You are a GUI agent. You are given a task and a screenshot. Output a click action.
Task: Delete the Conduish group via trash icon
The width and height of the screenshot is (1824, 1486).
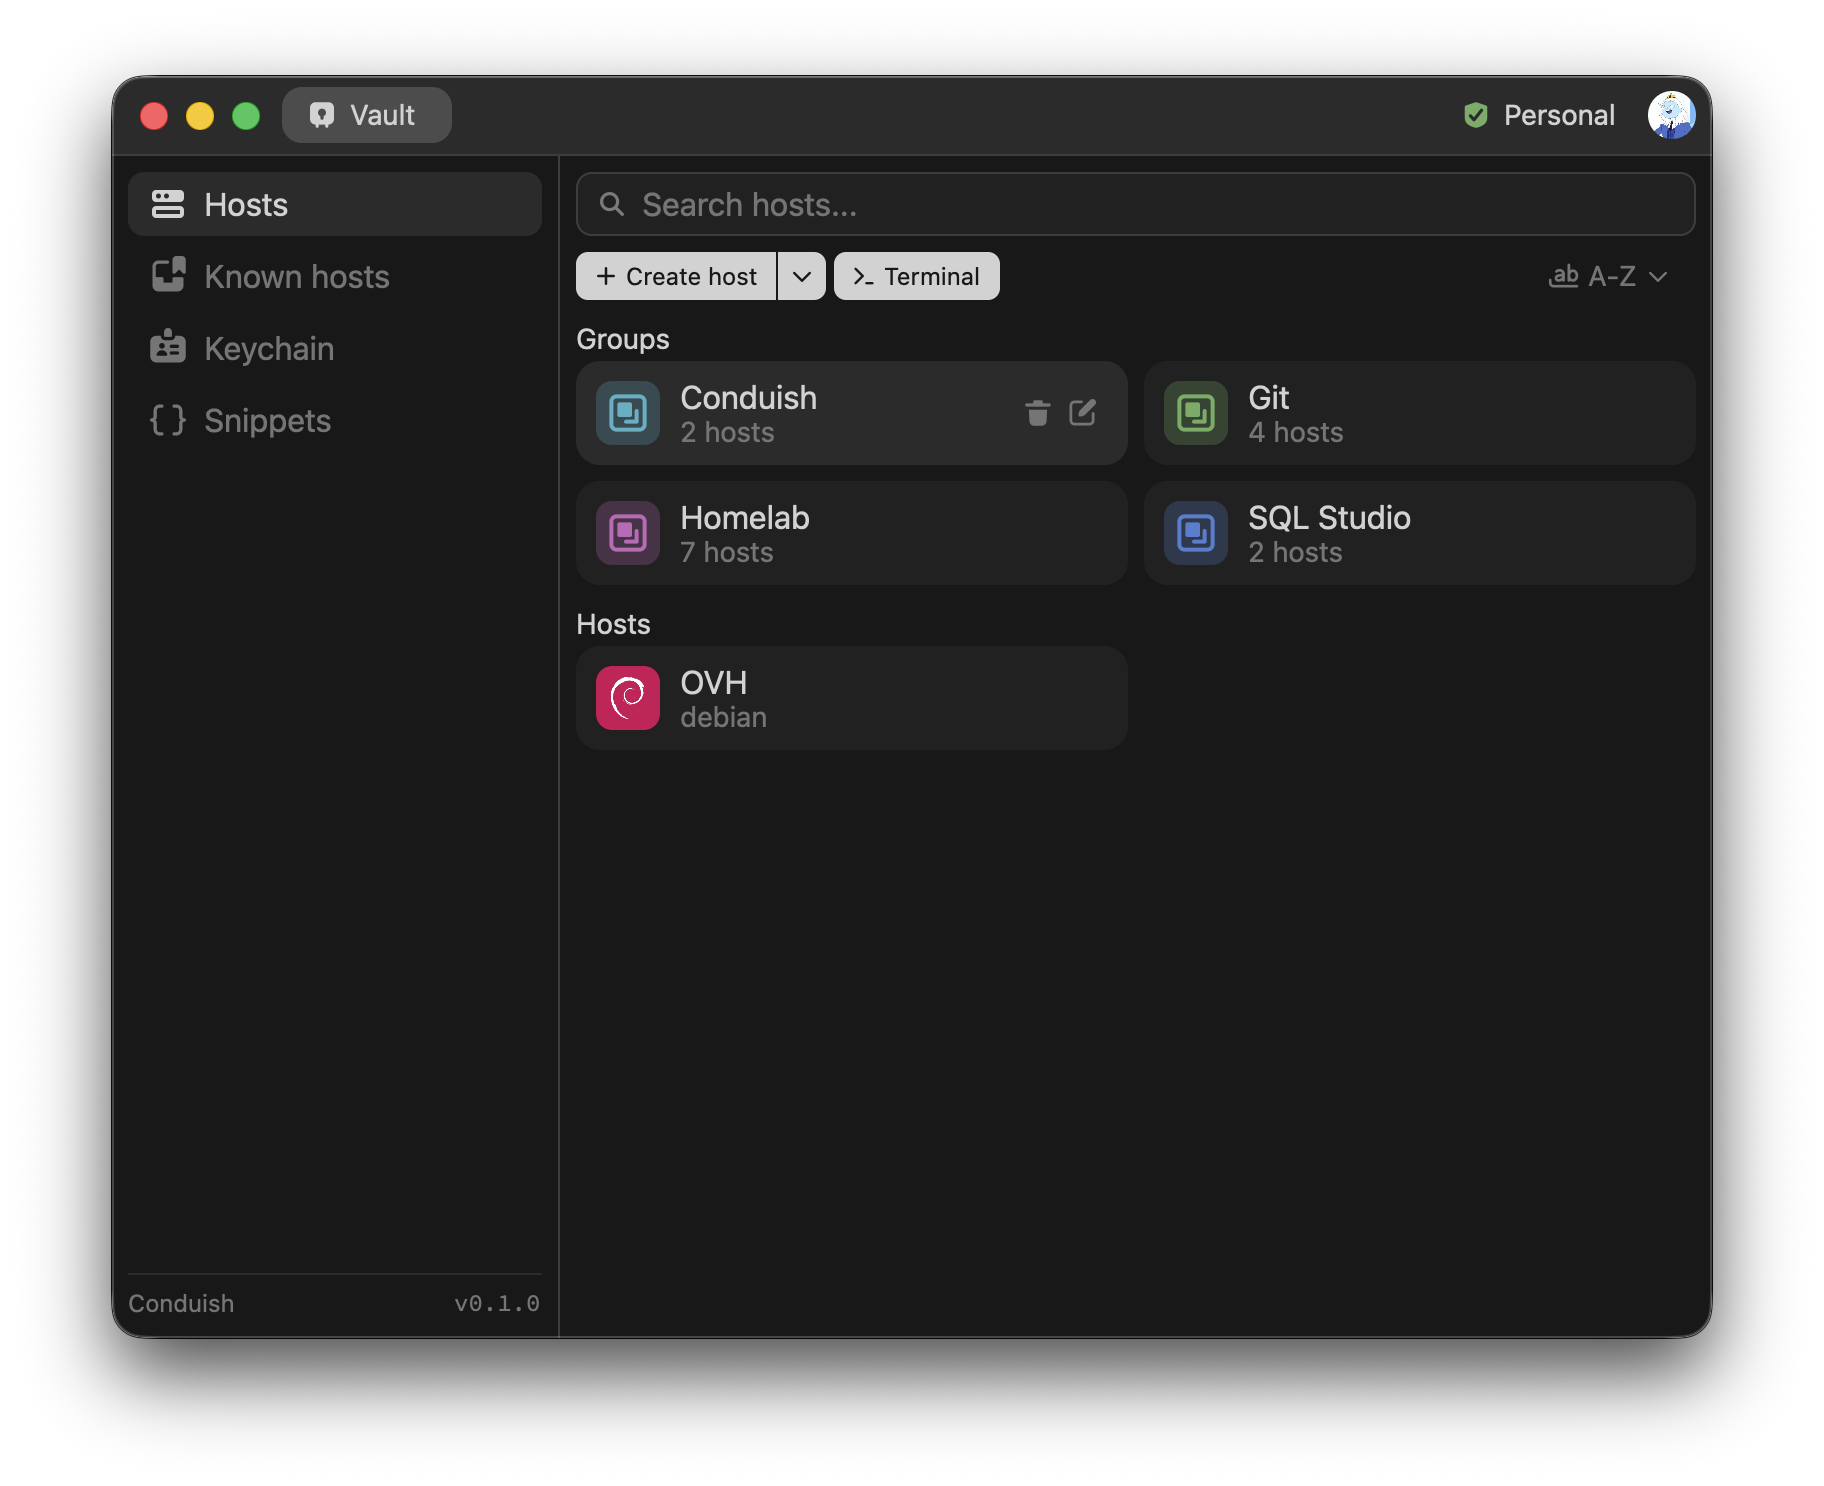[1038, 413]
